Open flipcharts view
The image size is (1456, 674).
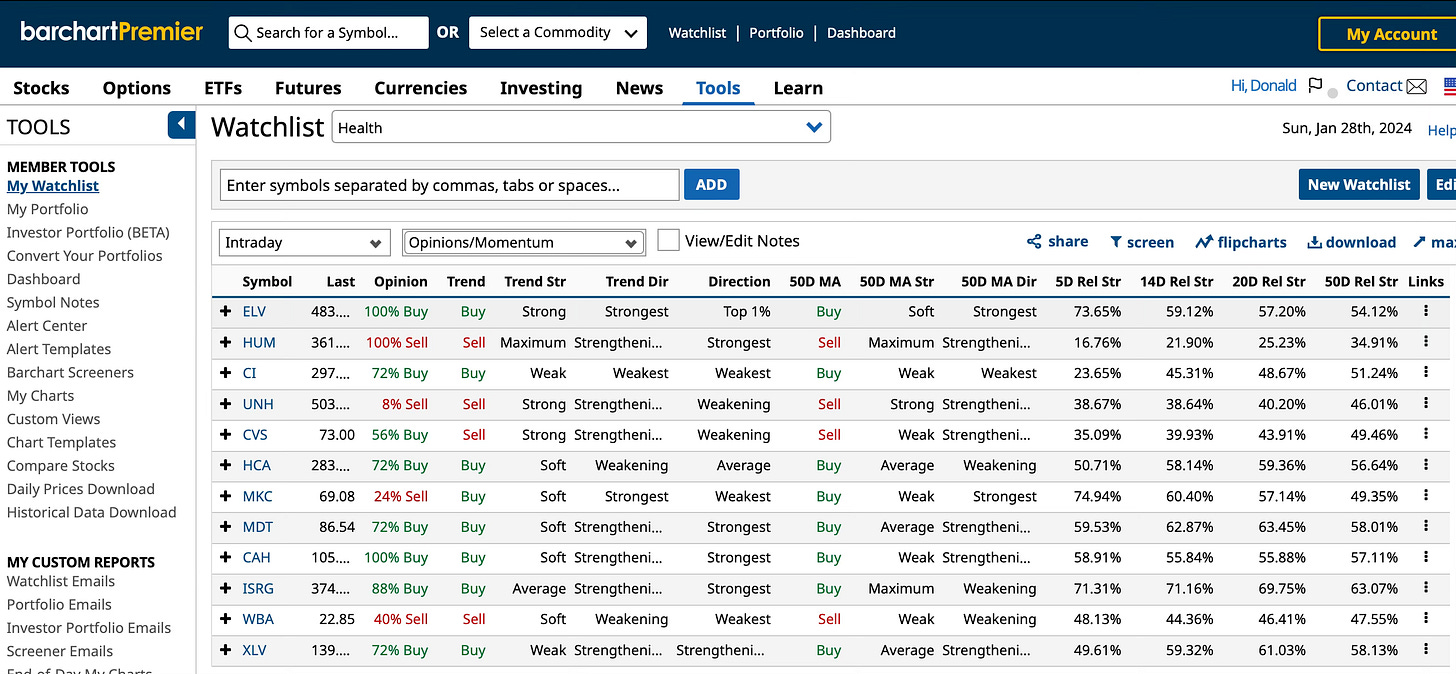pyautogui.click(x=1241, y=242)
